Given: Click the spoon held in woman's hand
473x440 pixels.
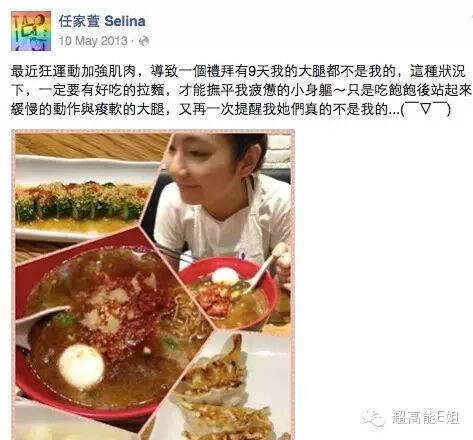Looking at the screenshot, I should 263,271.
